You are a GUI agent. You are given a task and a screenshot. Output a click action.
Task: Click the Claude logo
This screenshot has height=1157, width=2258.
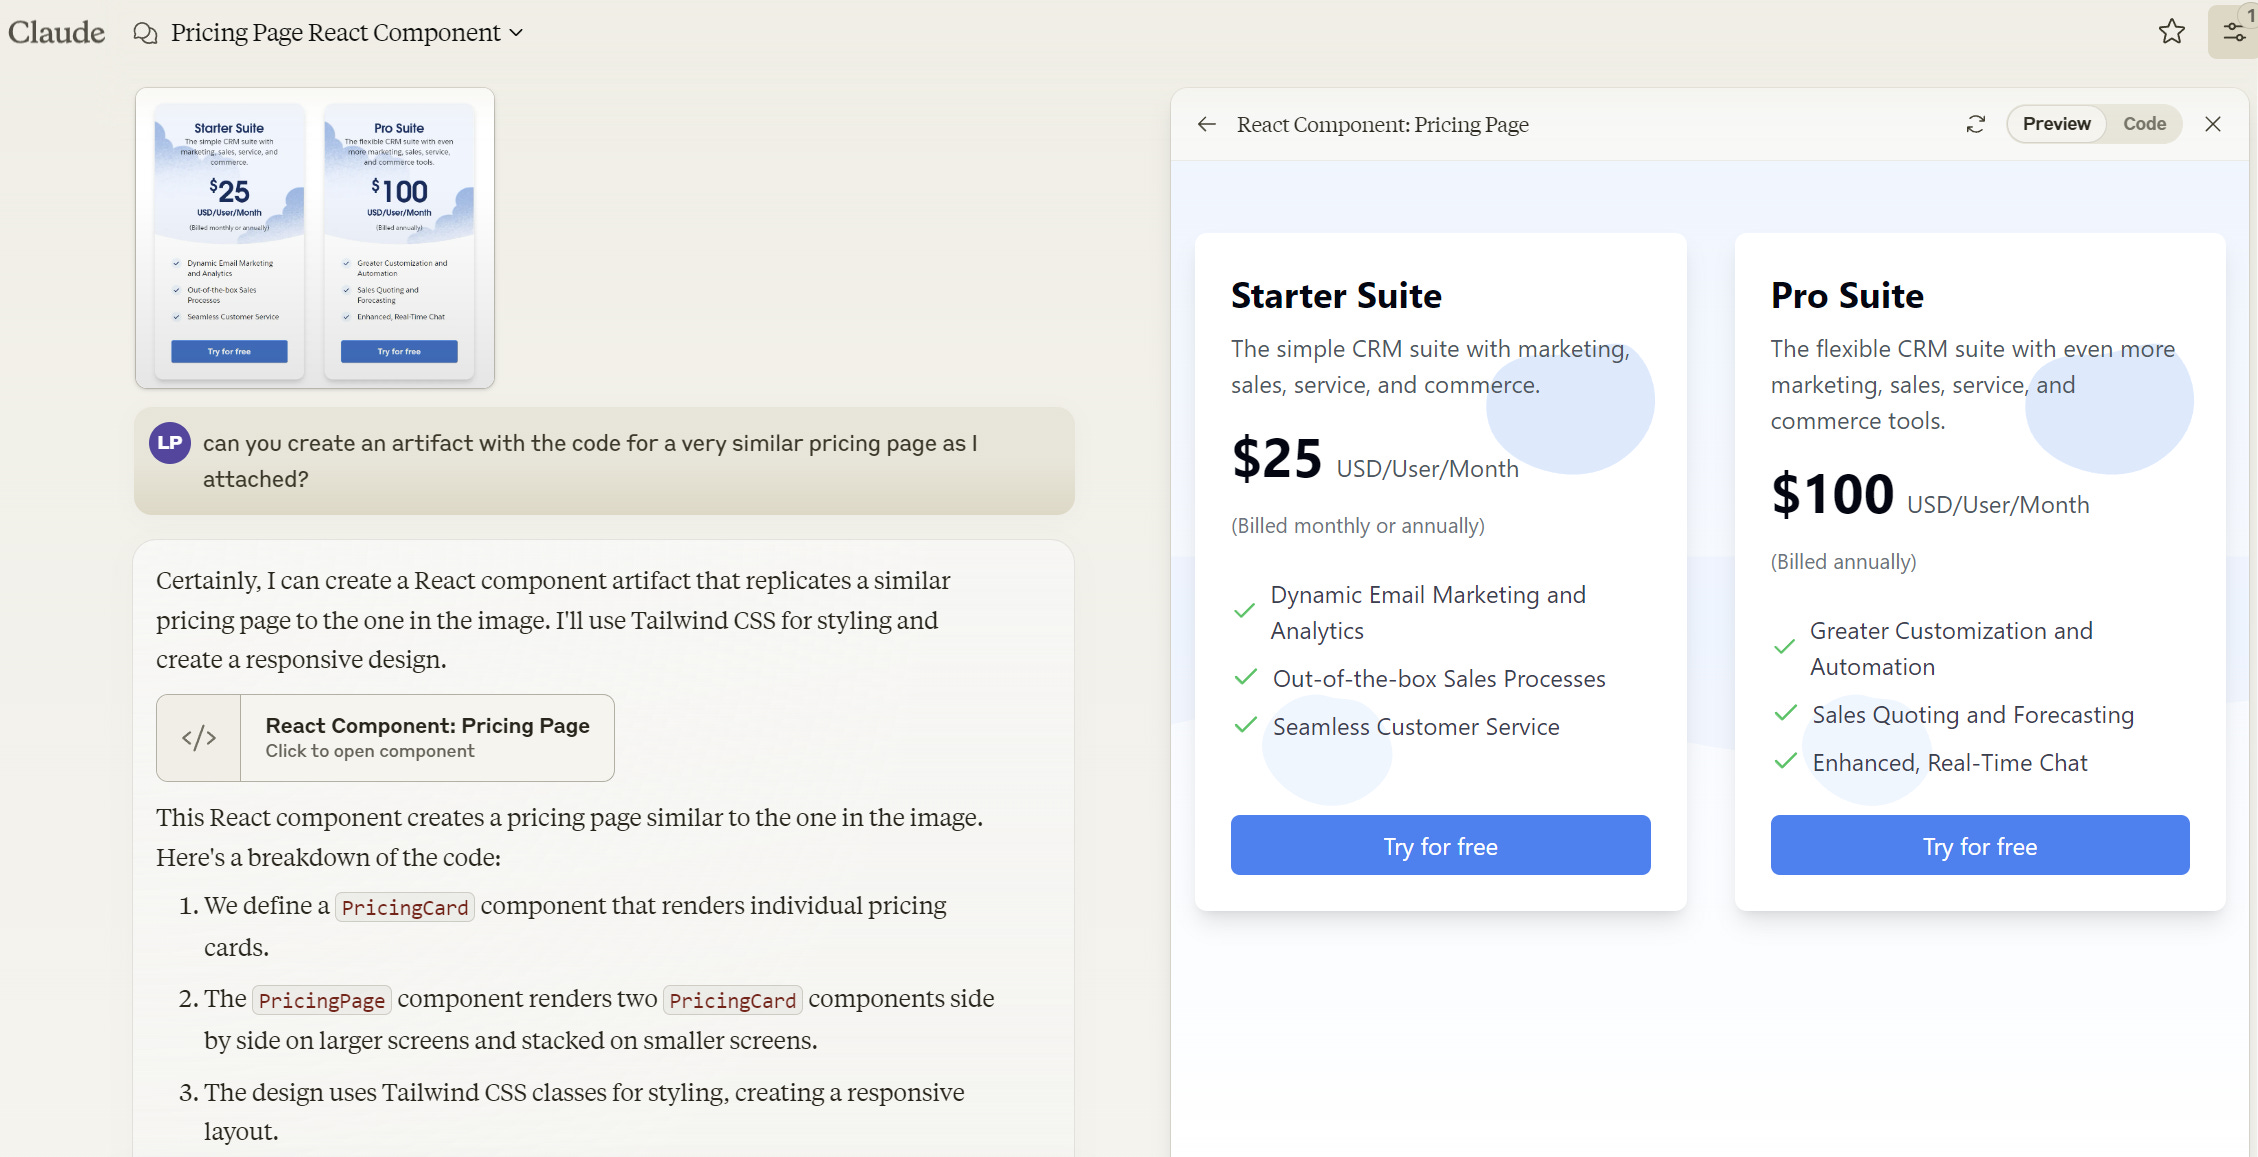click(57, 32)
